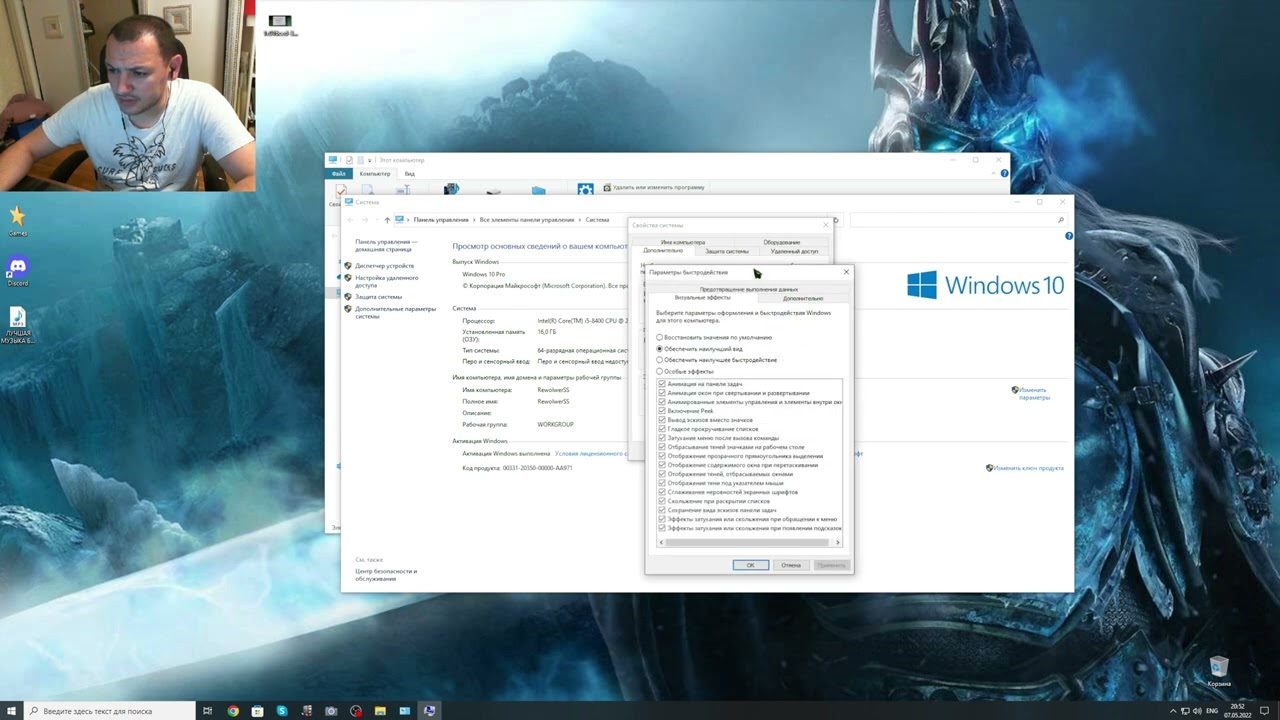Open File Explorer taskbar icon

380,711
